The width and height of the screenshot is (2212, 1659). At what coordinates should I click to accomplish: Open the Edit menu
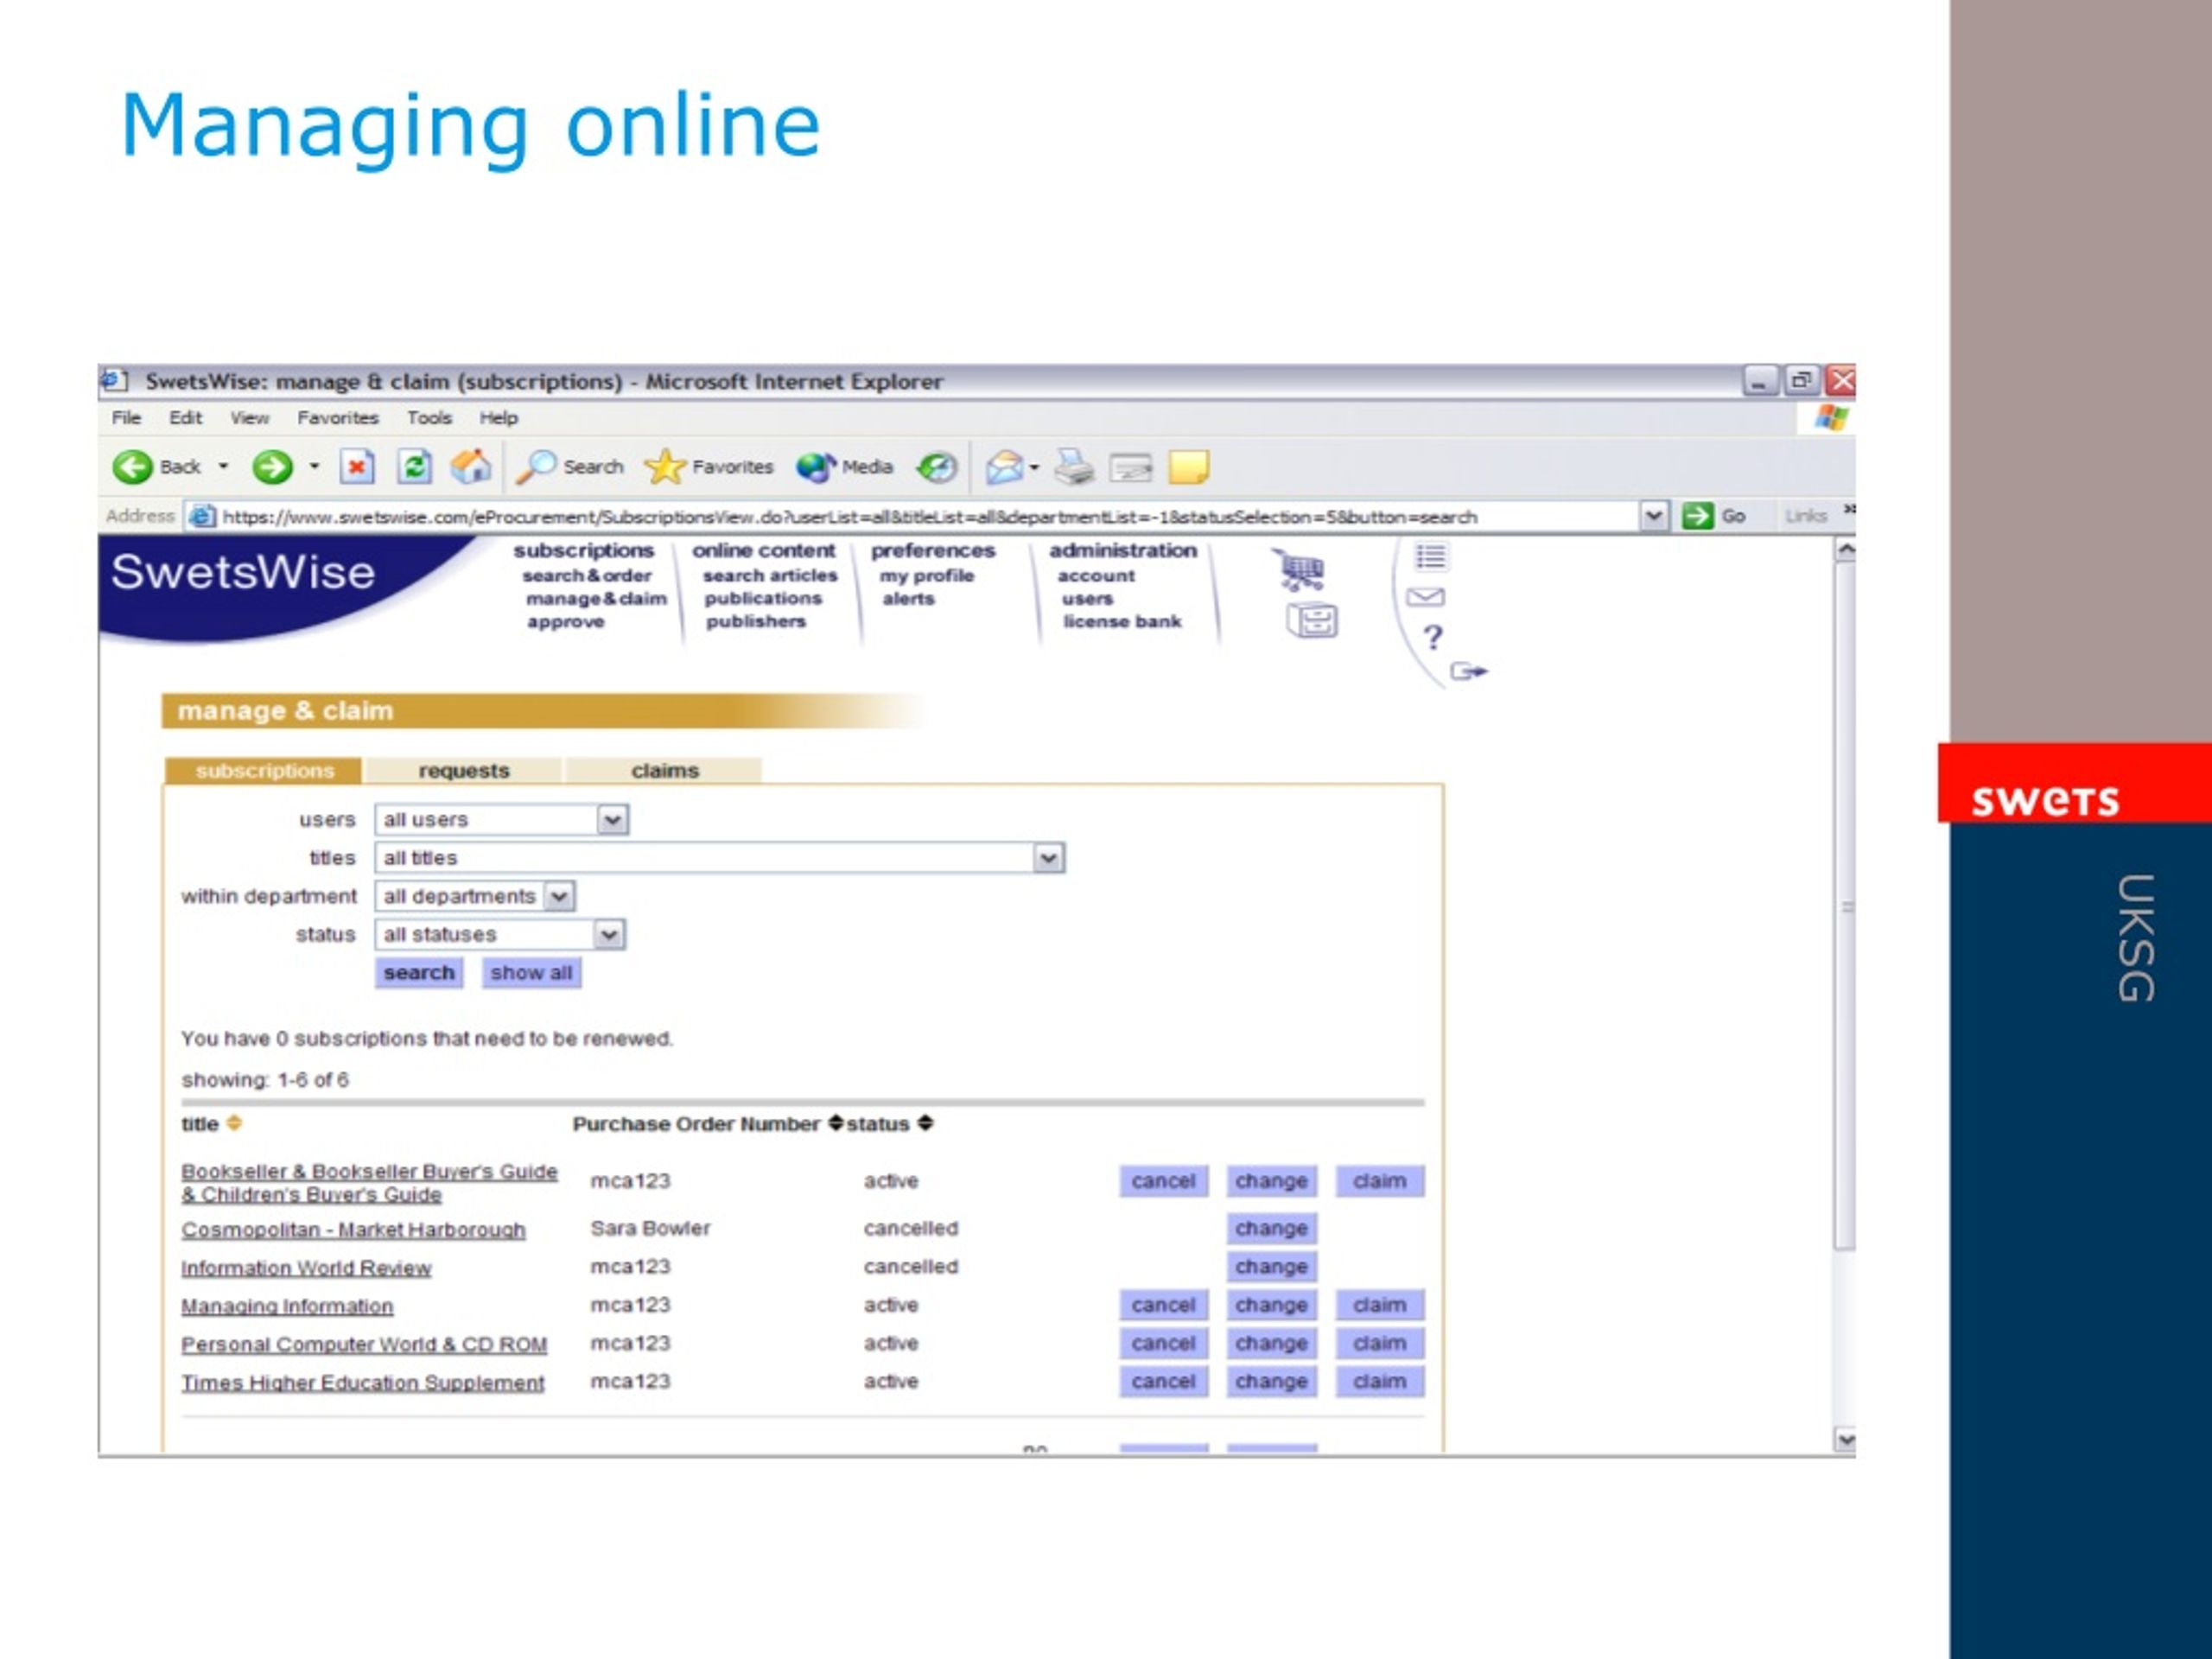point(185,418)
